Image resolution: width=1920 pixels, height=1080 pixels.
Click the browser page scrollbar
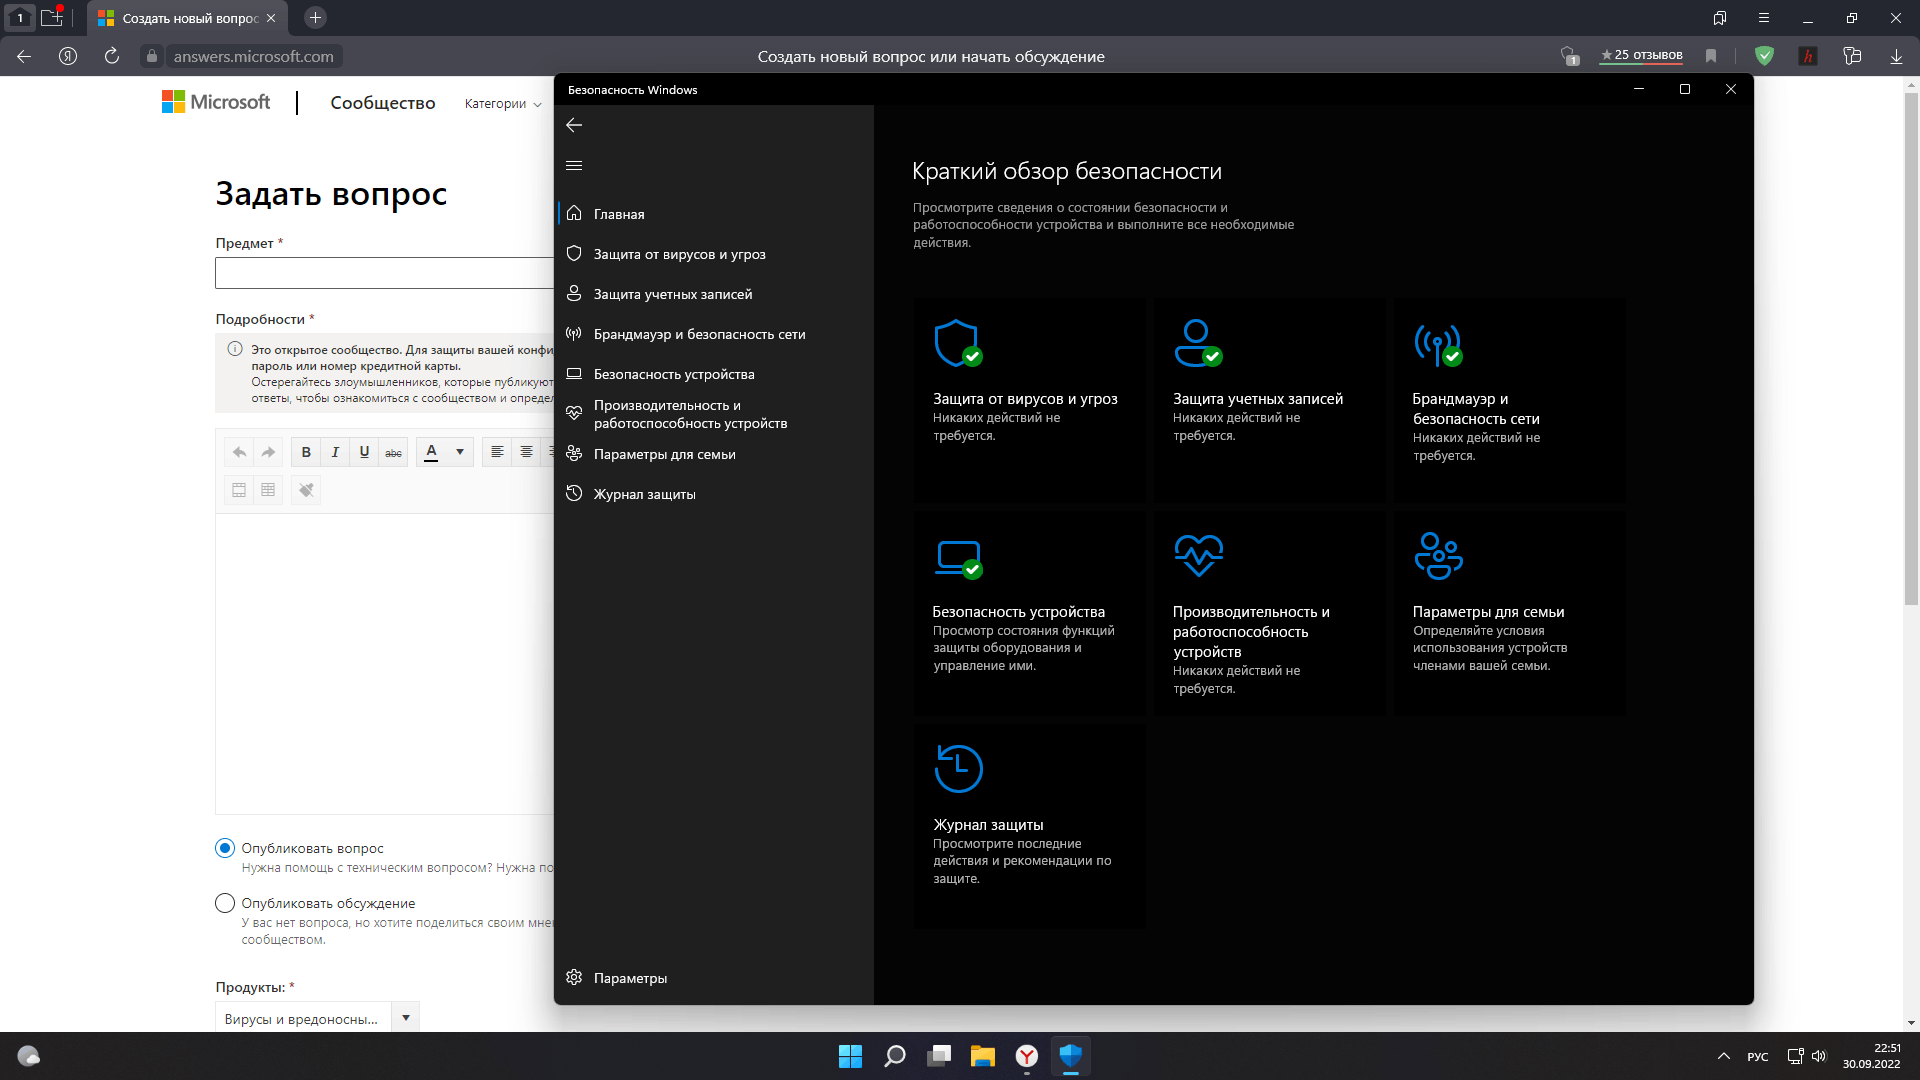pos(1911,350)
